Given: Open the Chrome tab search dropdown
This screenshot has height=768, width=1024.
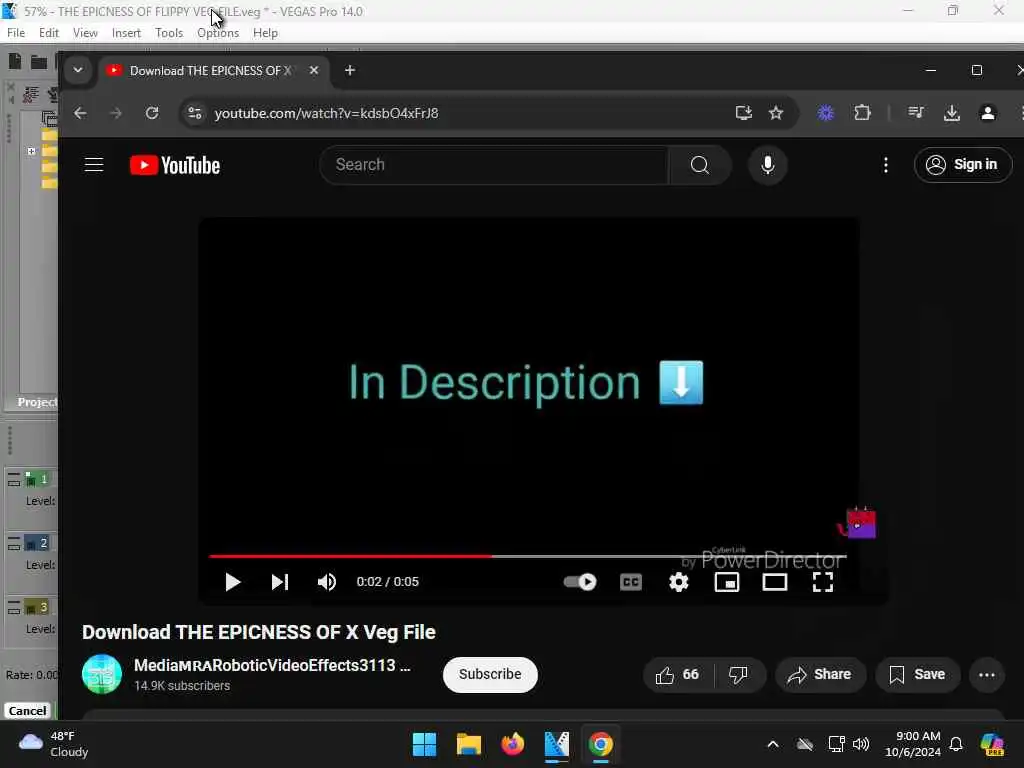Looking at the screenshot, I should tap(78, 70).
